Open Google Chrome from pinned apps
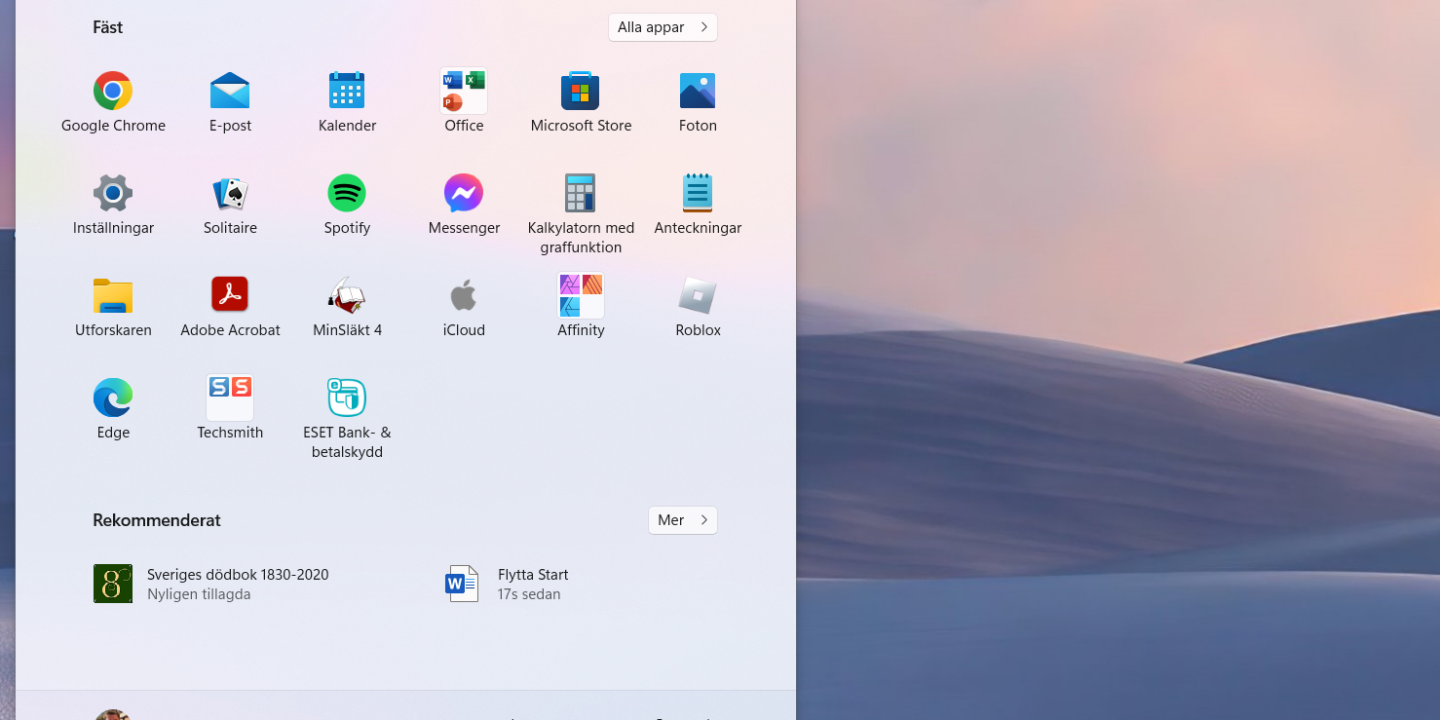The width and height of the screenshot is (1440, 720). [113, 102]
